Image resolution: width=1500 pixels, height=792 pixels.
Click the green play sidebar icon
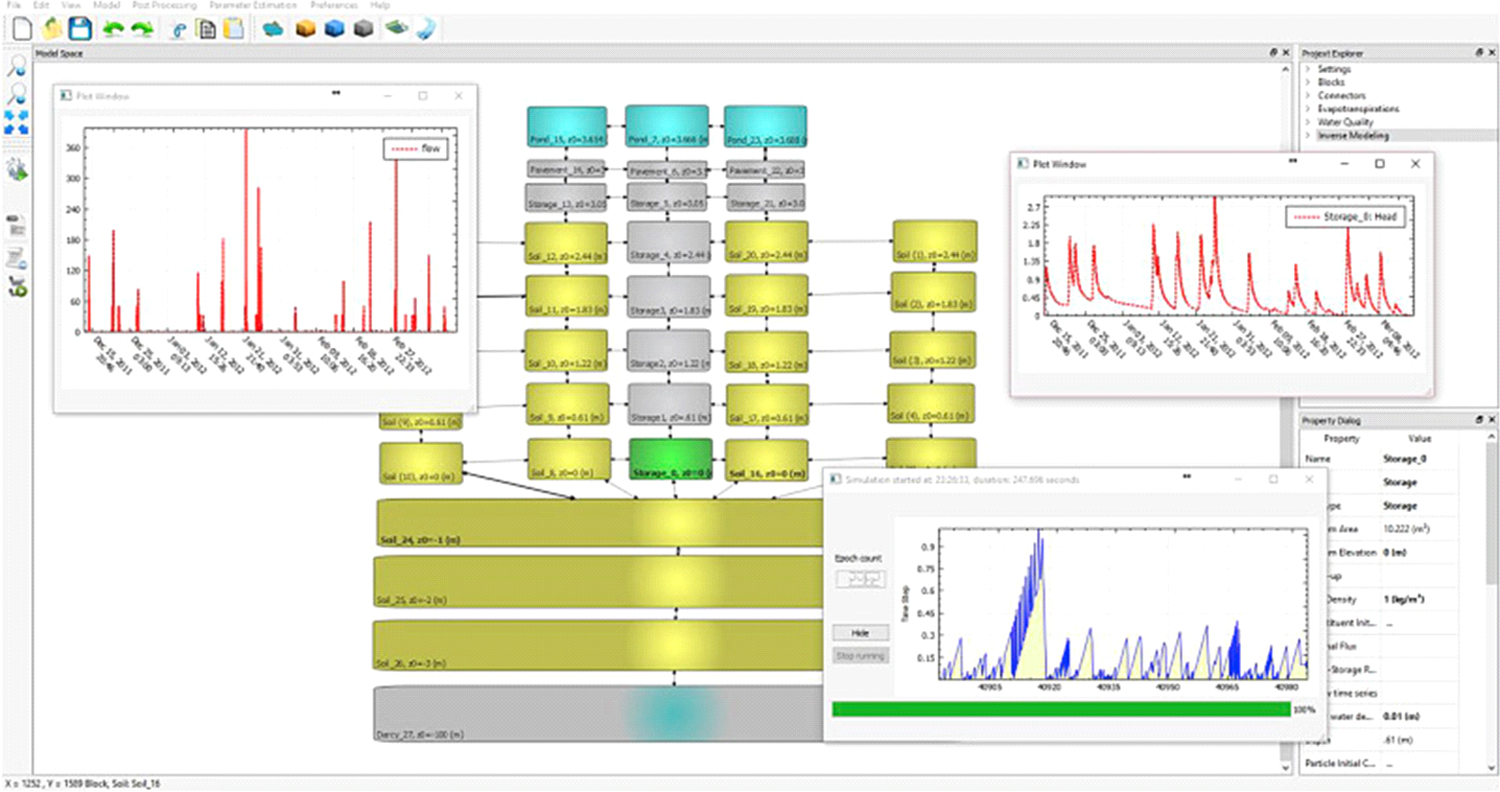tap(17, 287)
